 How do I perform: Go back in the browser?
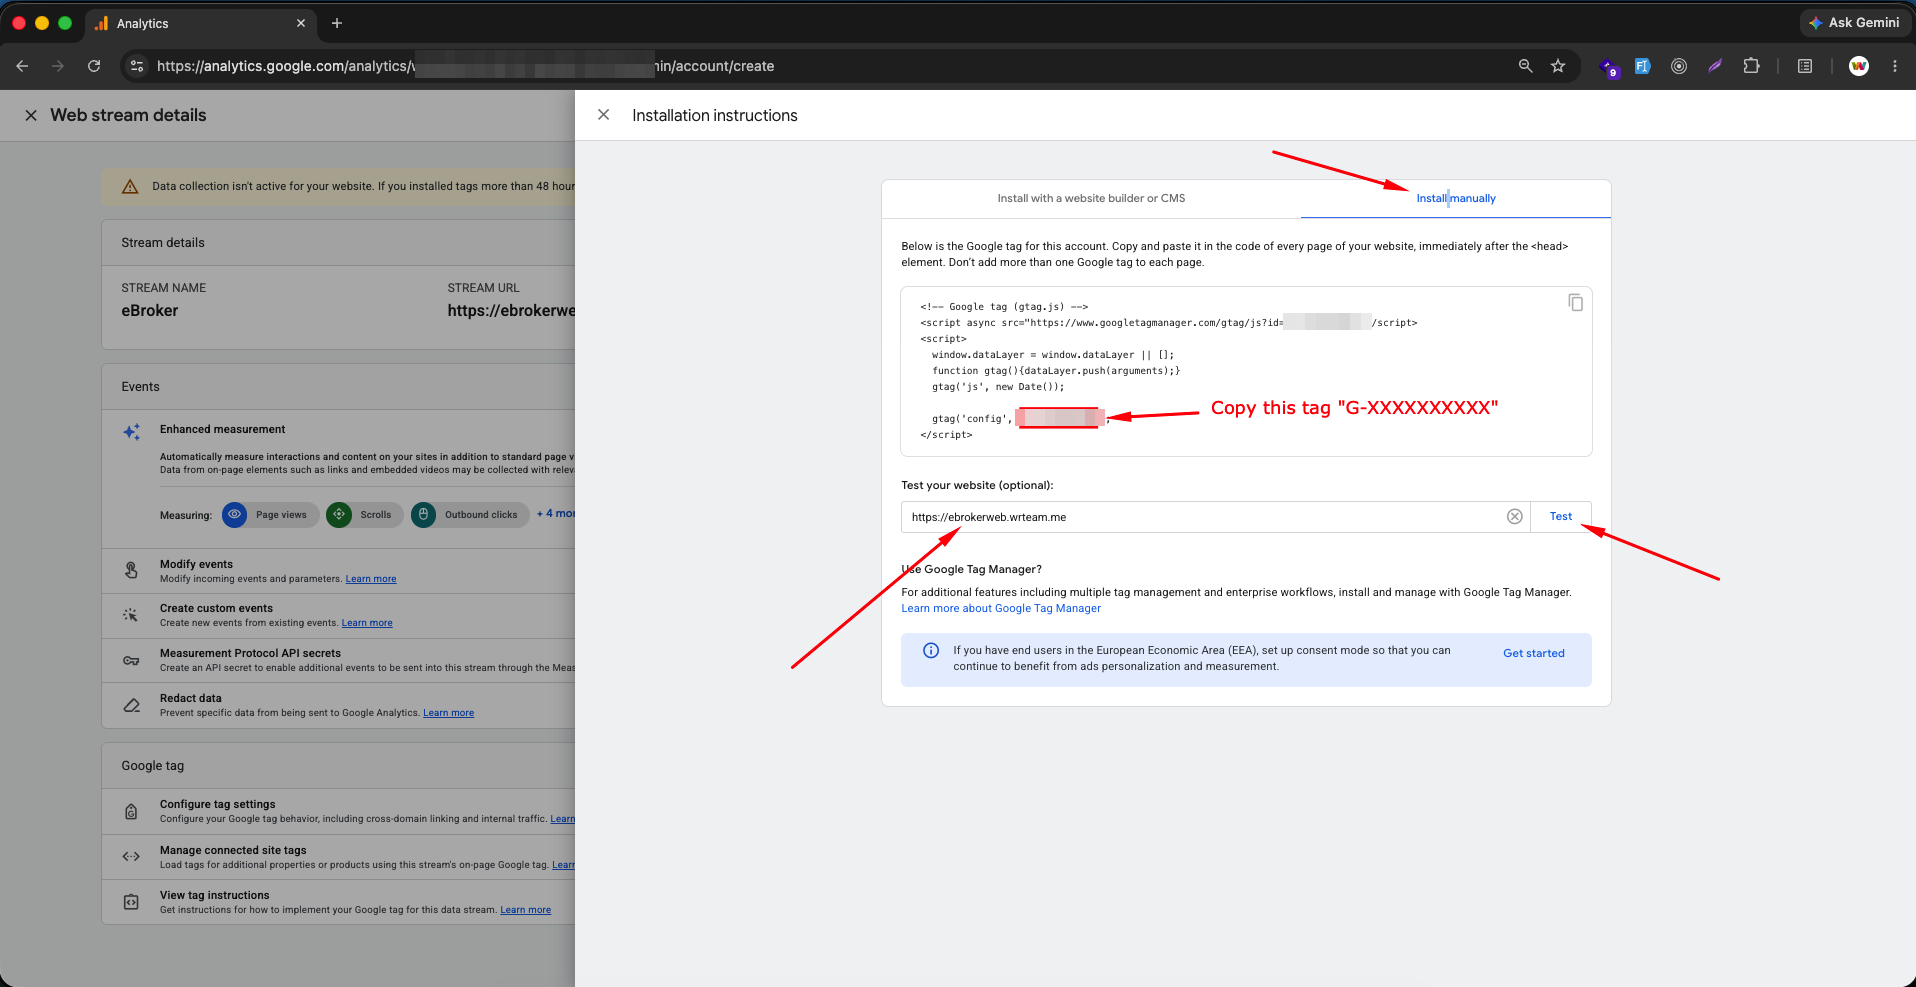(22, 66)
